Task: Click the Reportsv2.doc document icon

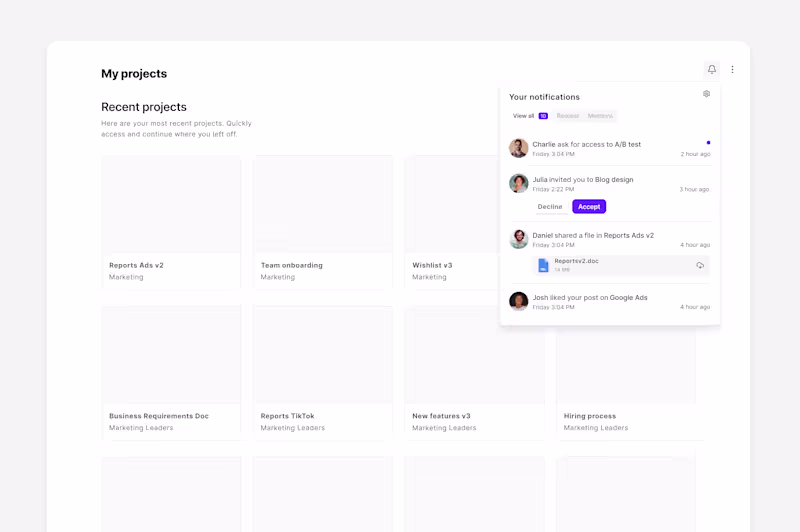Action: point(543,265)
